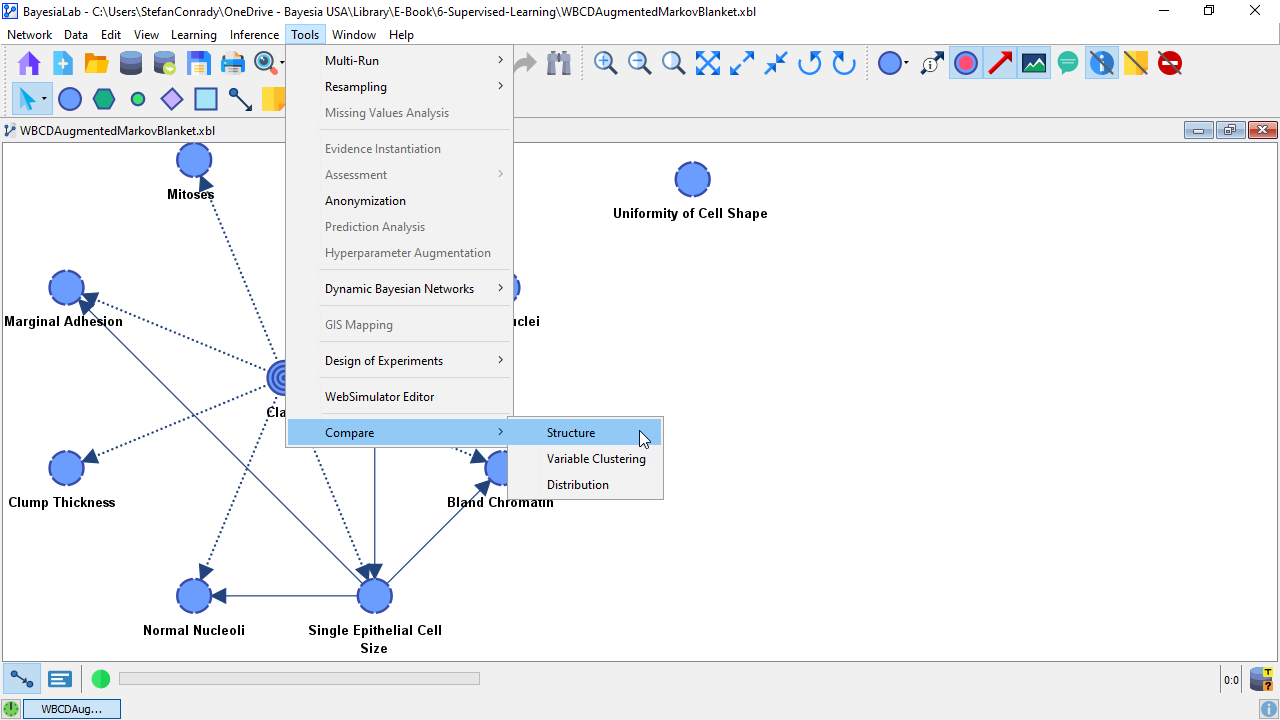Expand the Multi-Run submenu
Screen dimensions: 1280x720
399,61
